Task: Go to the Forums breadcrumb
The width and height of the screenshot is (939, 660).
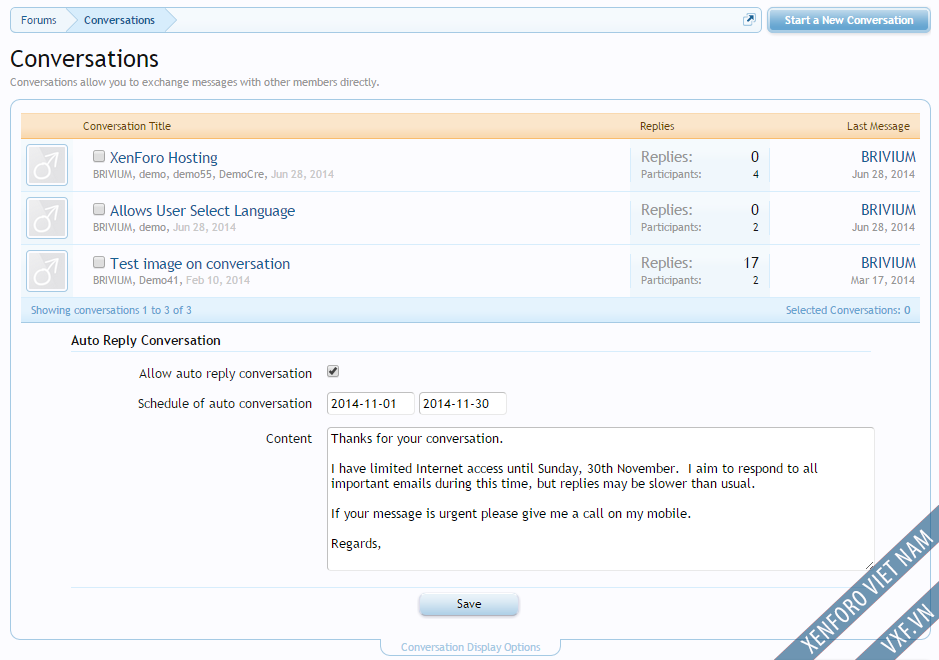Action: pos(38,20)
